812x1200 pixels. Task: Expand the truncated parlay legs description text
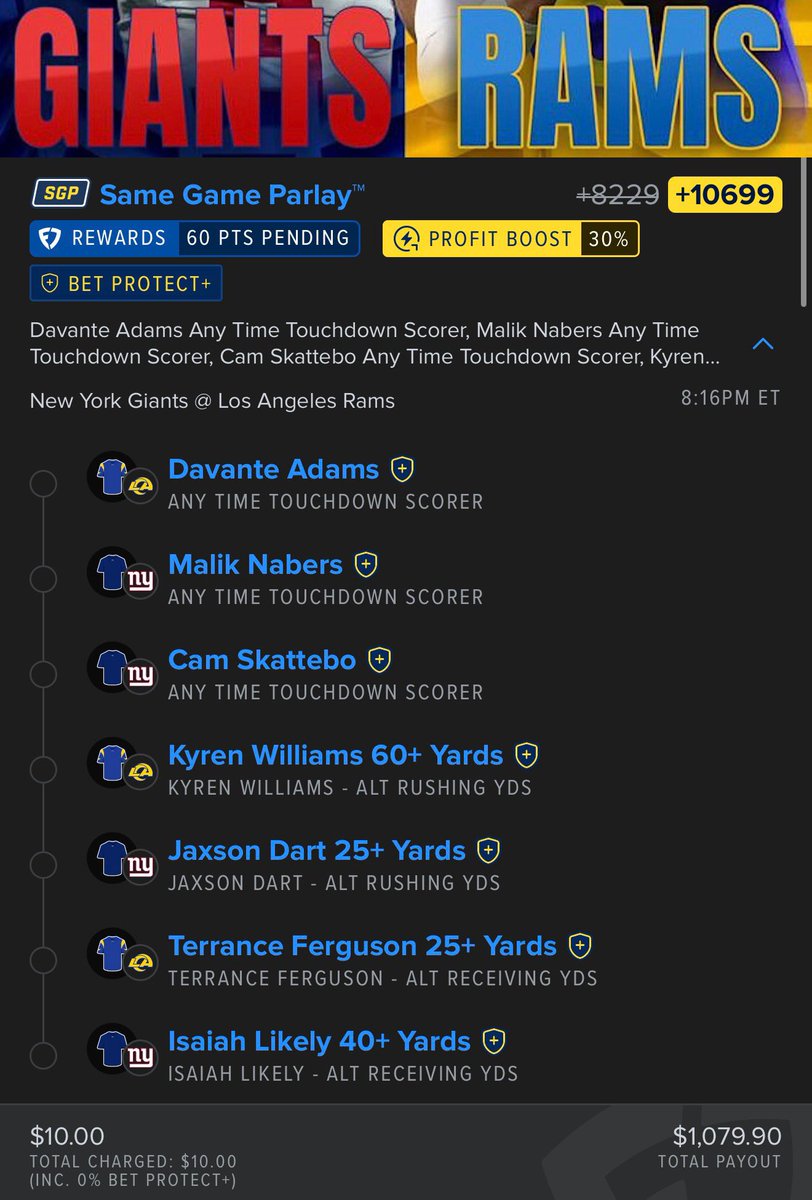coord(374,343)
